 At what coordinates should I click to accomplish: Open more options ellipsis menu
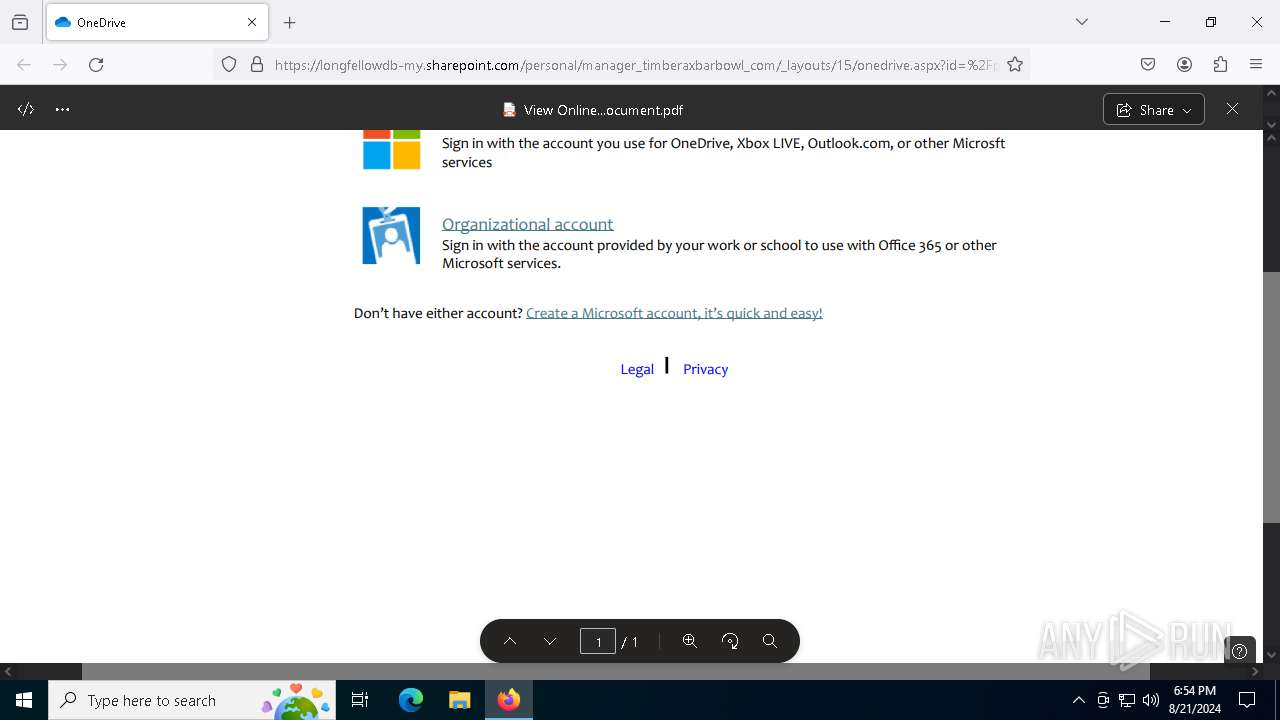coord(62,109)
